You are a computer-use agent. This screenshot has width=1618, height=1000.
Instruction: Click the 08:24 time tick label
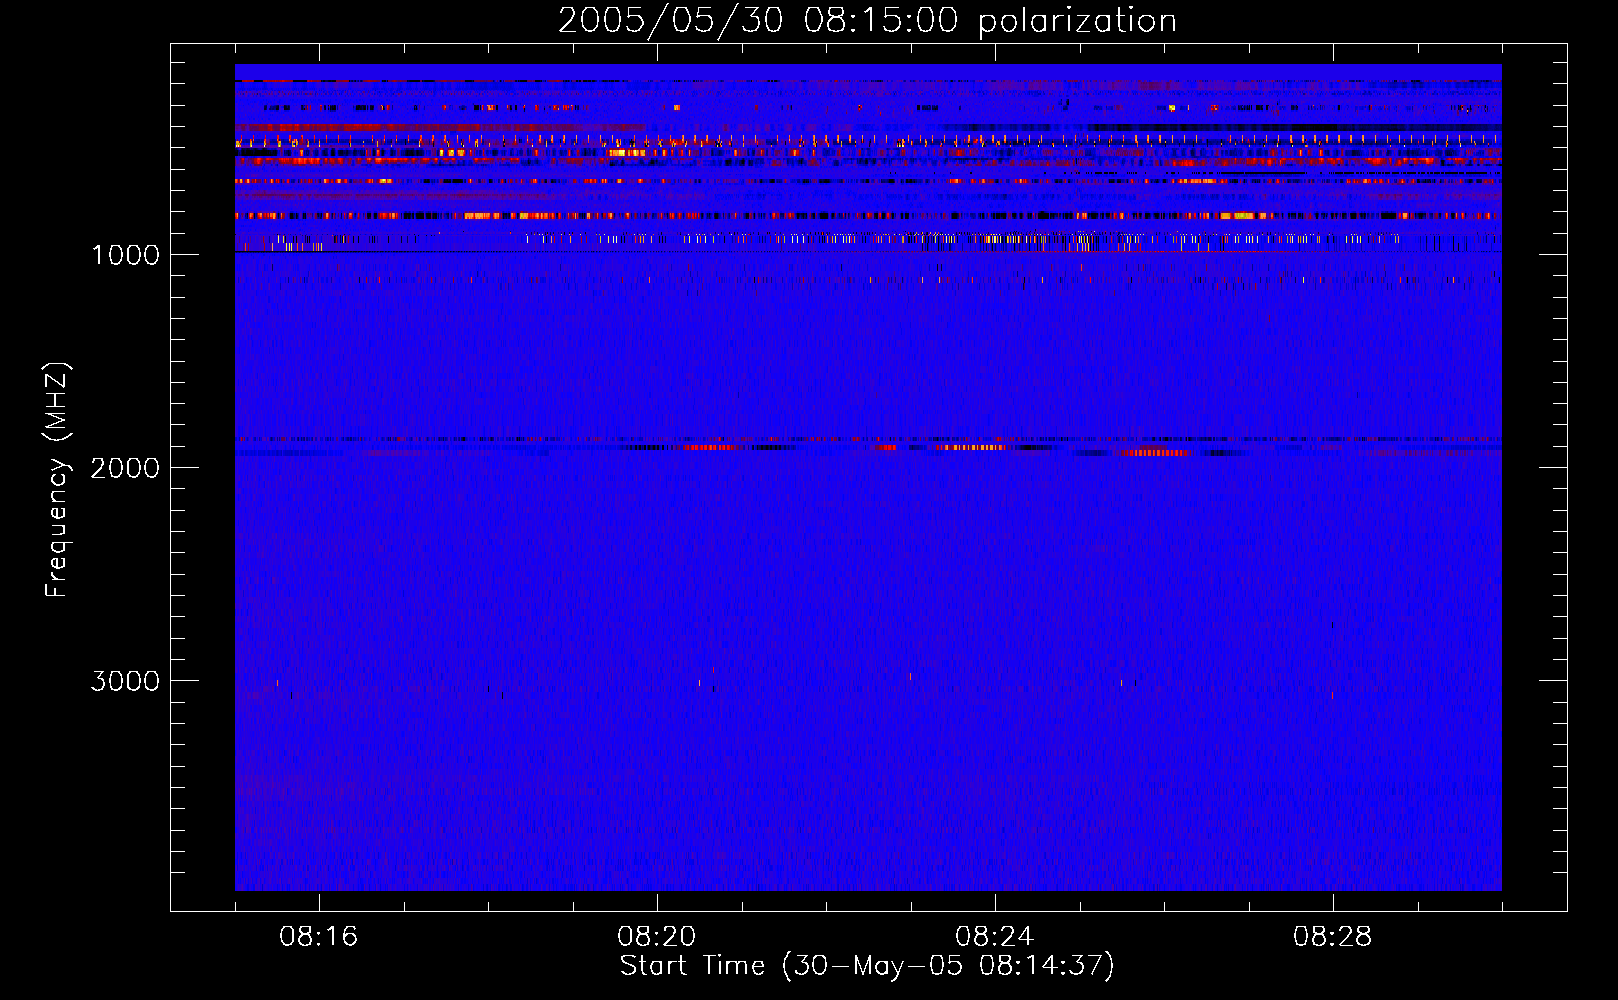click(995, 936)
